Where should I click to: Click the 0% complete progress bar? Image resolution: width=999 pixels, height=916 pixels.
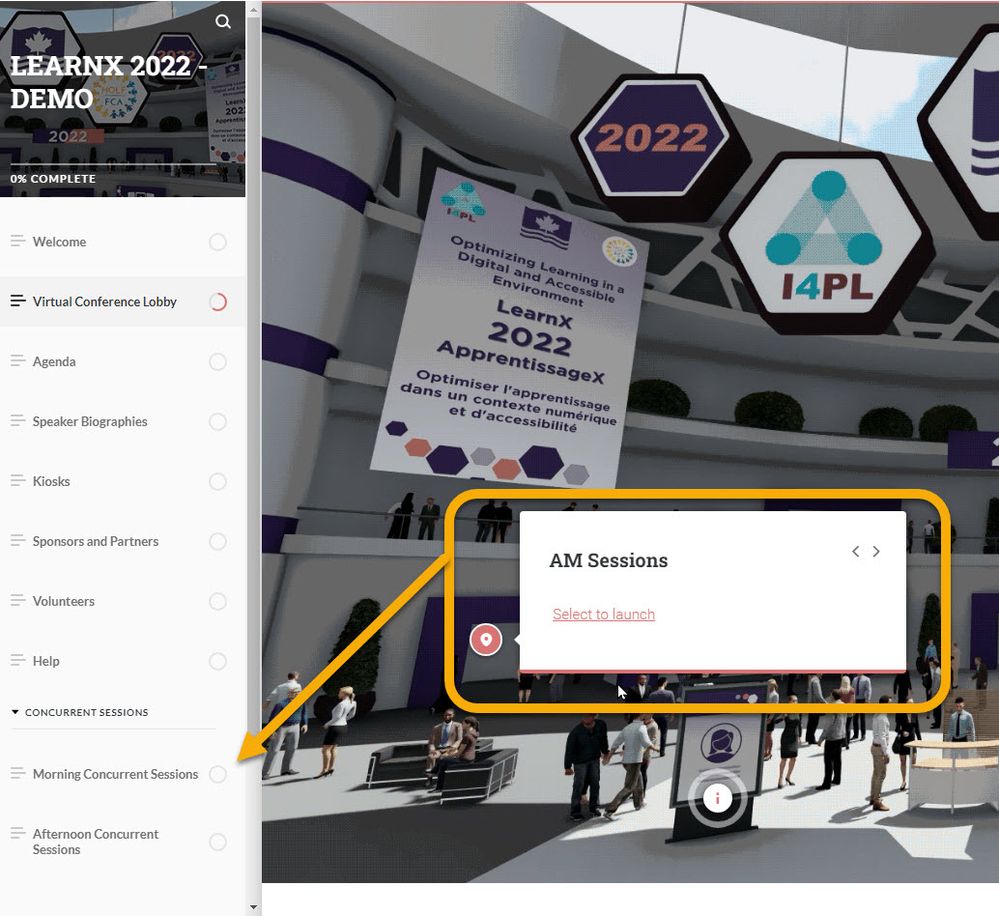(x=113, y=164)
